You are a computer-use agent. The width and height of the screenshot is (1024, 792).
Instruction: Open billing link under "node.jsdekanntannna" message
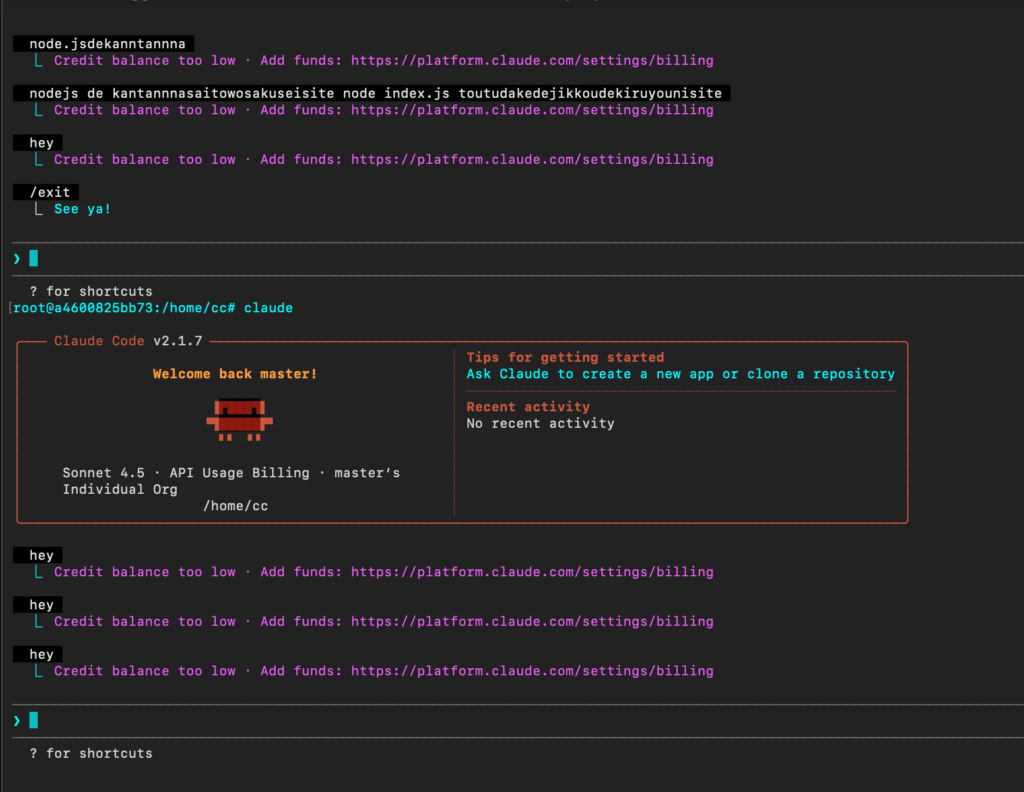532,61
